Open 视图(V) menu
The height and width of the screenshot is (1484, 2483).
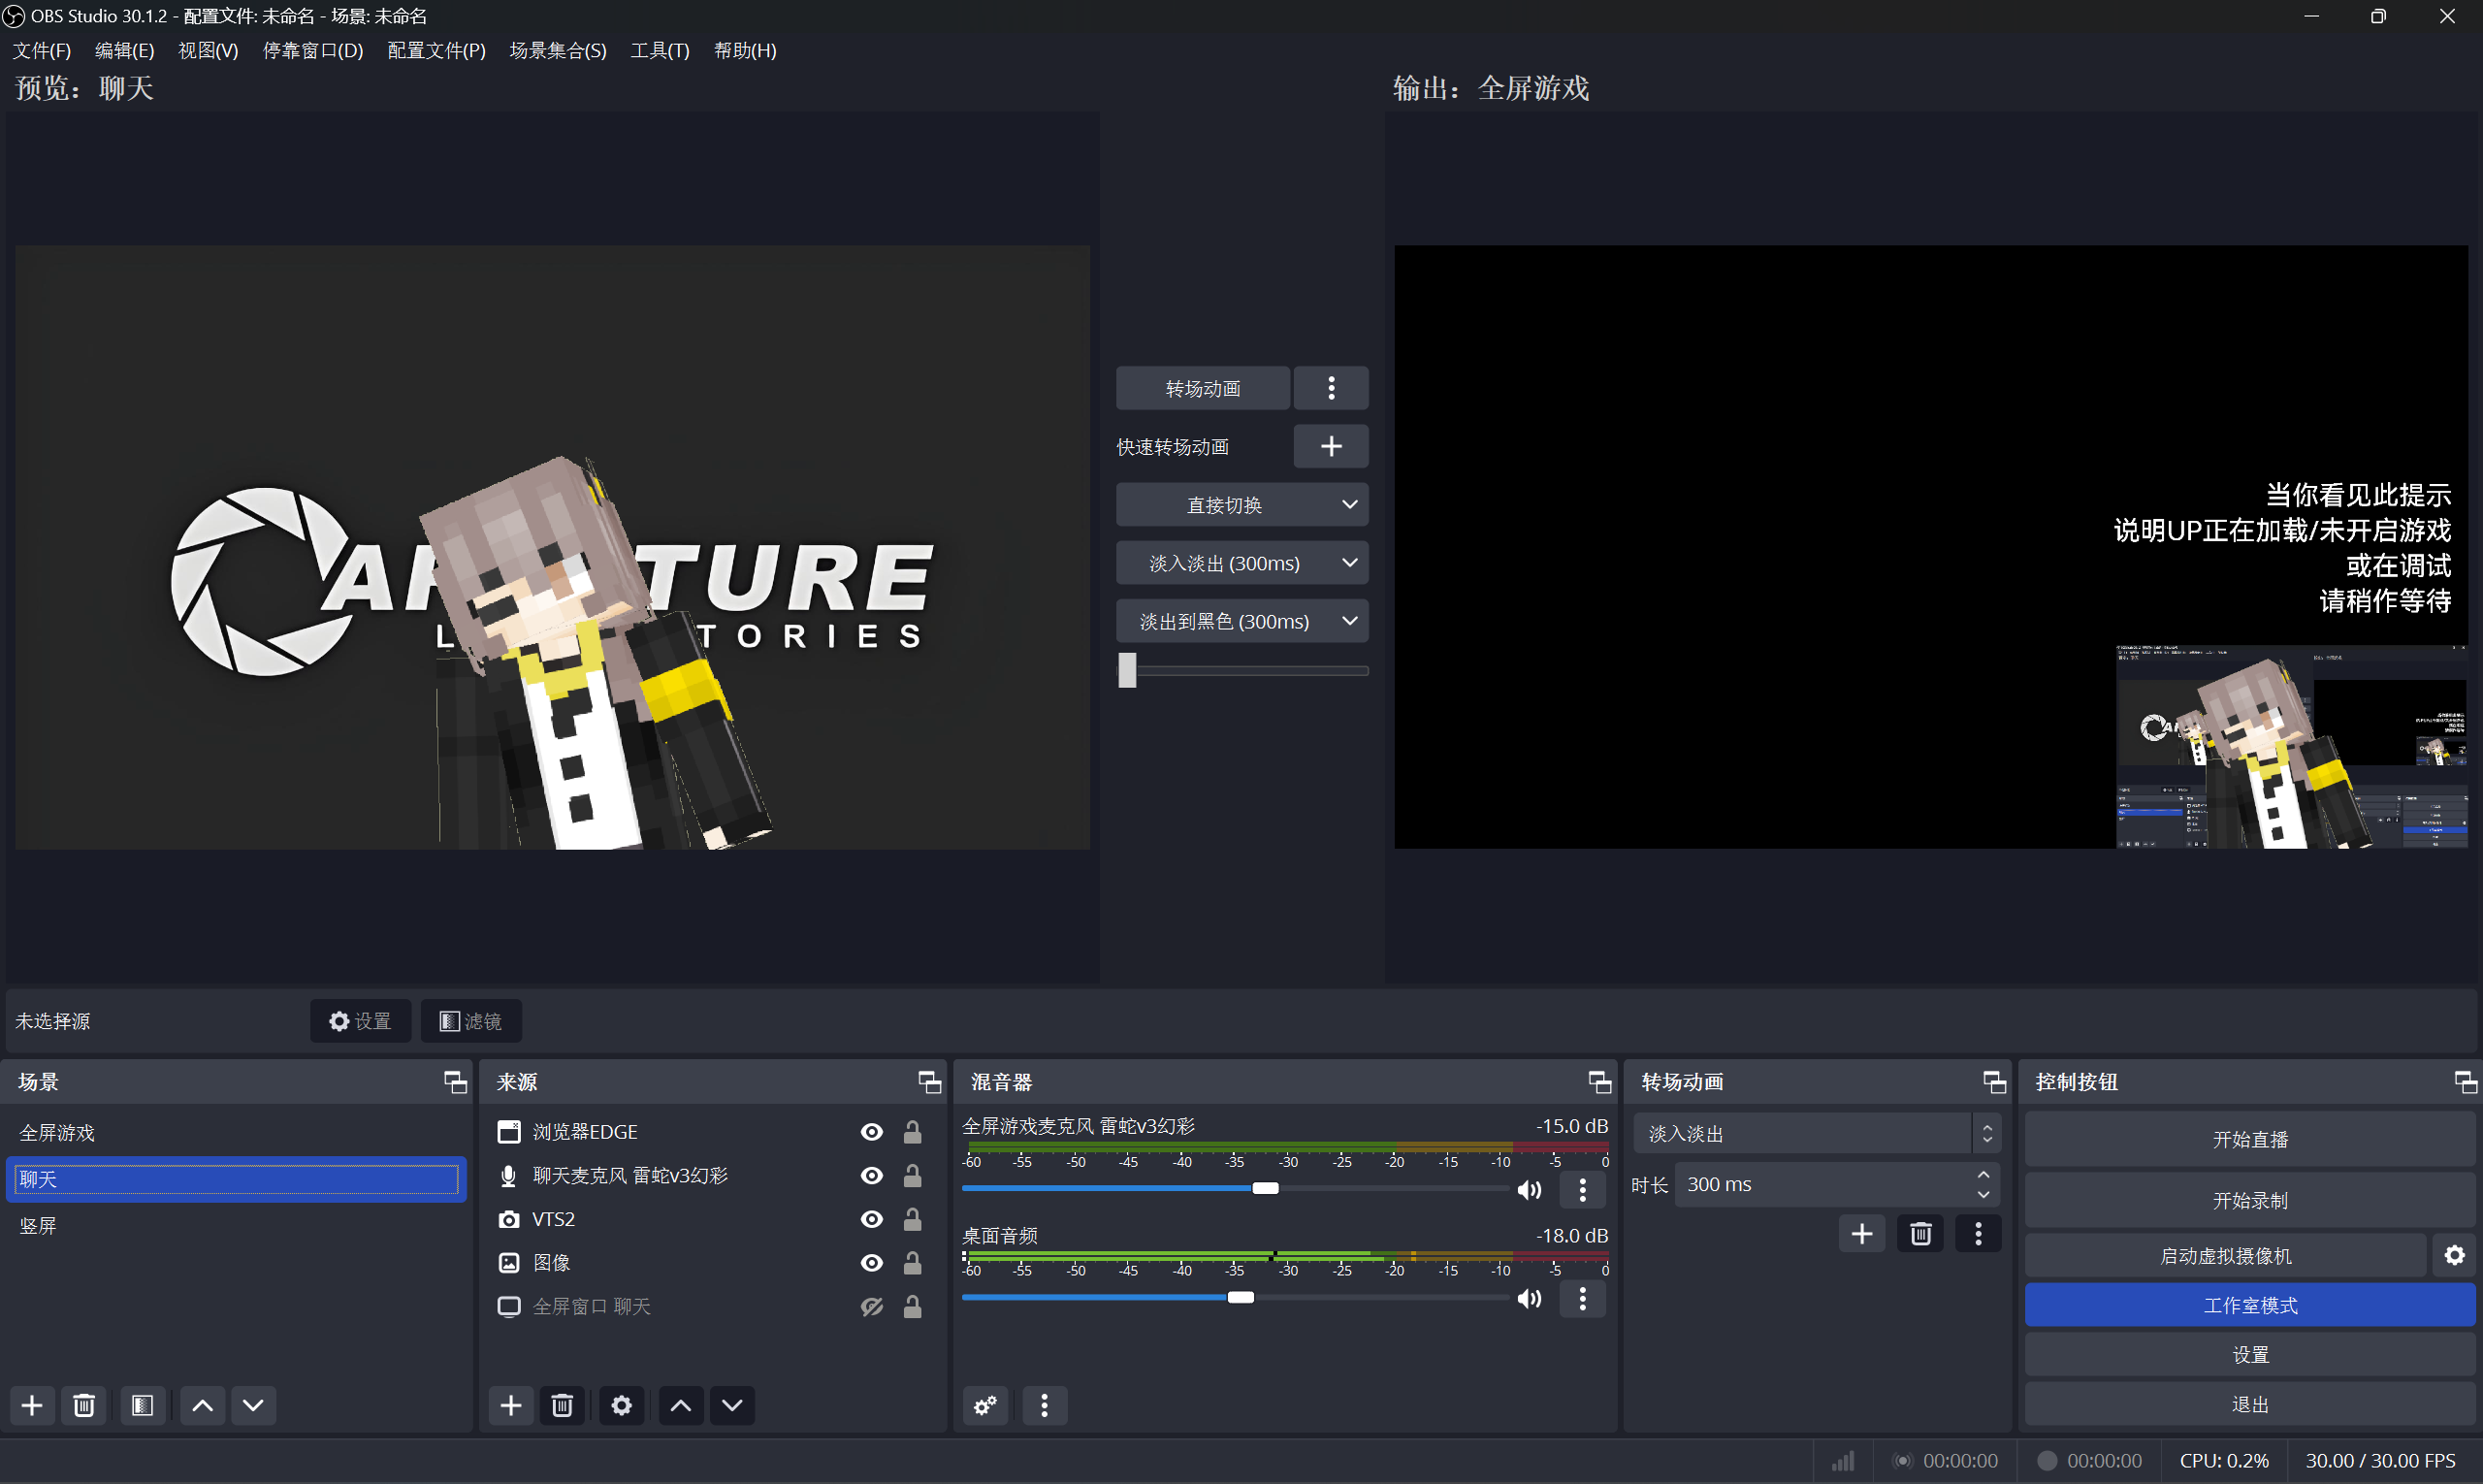click(x=208, y=50)
